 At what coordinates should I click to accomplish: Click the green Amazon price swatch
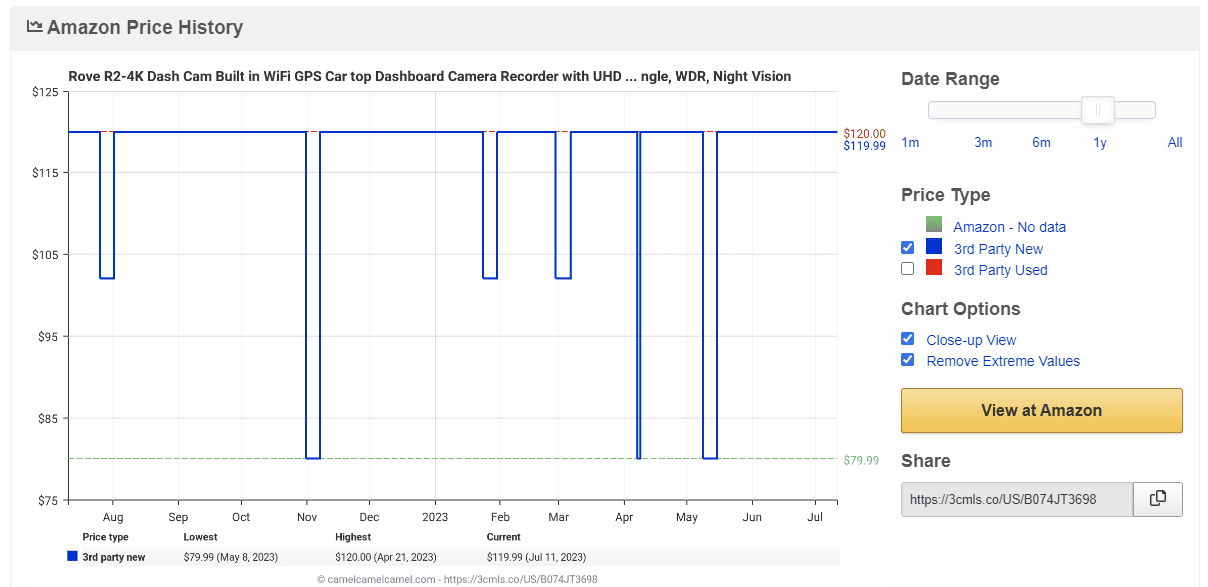(934, 225)
